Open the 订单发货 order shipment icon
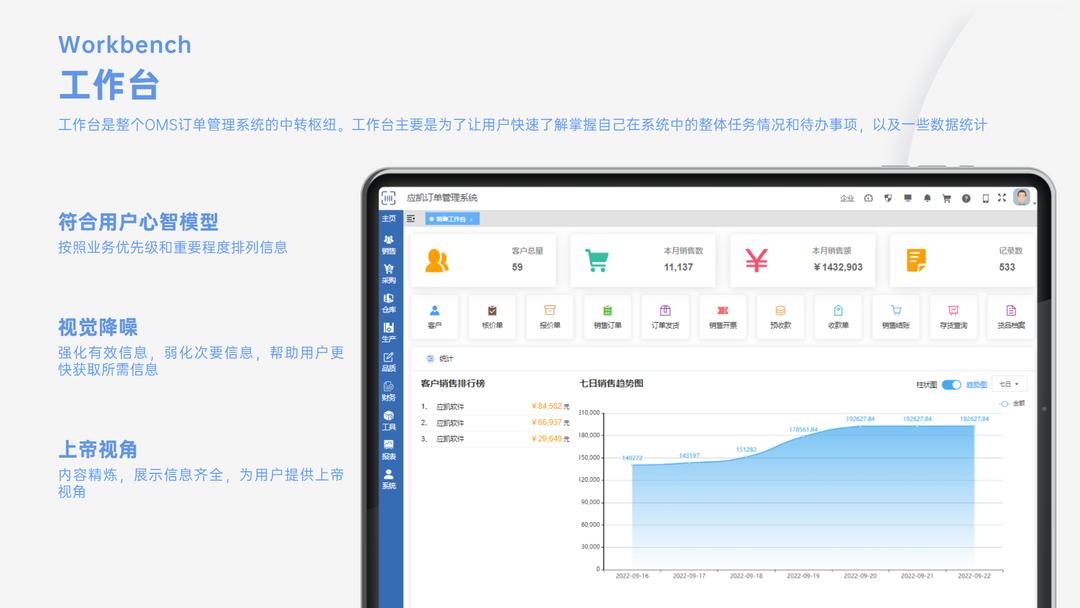Image resolution: width=1080 pixels, height=608 pixels. click(665, 316)
